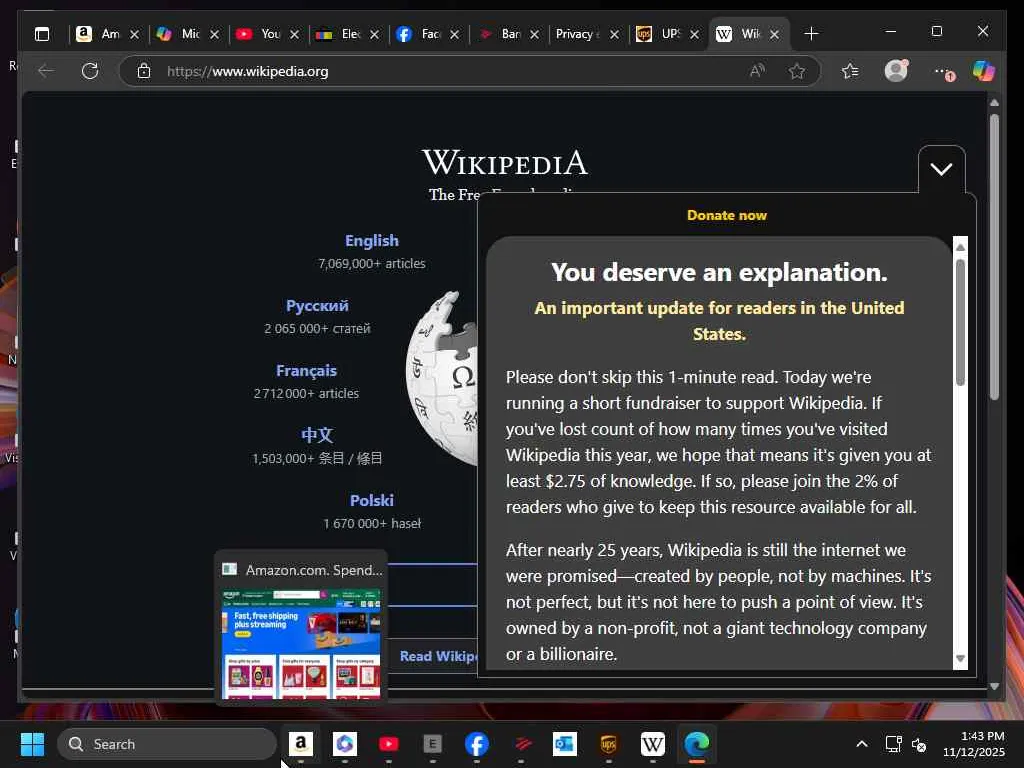Open the gray E app on taskbar
Viewport: 1024px width, 768px height.
[x=432, y=744]
